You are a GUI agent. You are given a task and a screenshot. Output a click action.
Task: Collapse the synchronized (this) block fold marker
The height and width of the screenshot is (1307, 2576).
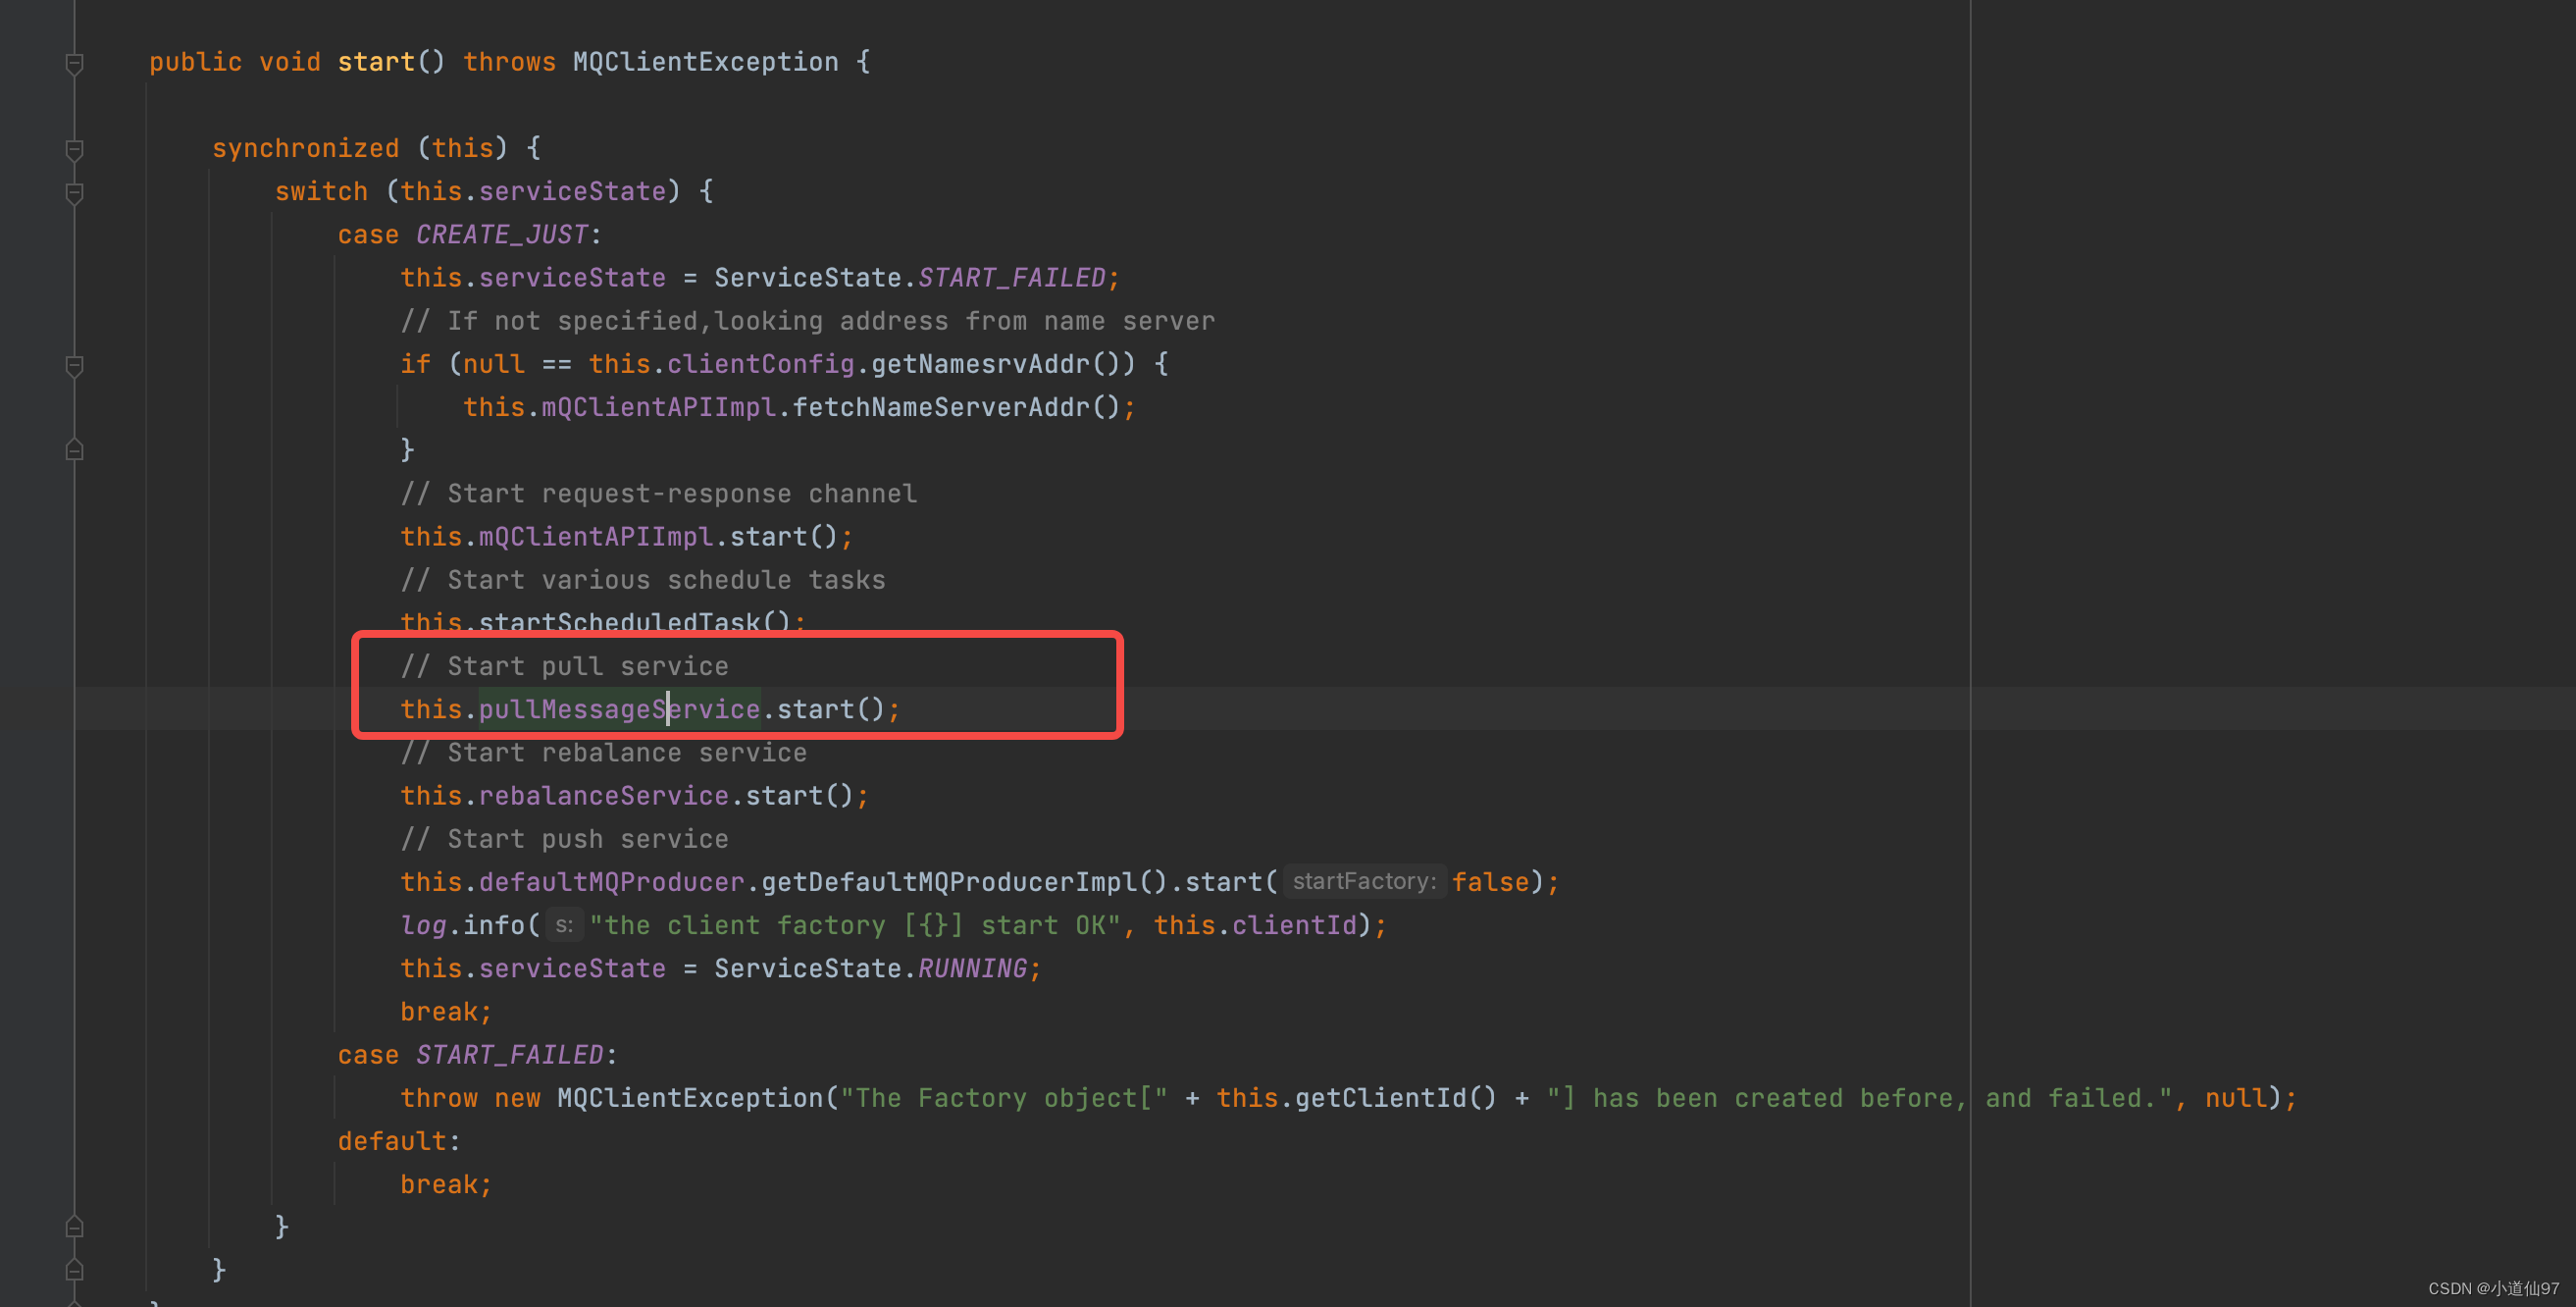click(x=74, y=149)
